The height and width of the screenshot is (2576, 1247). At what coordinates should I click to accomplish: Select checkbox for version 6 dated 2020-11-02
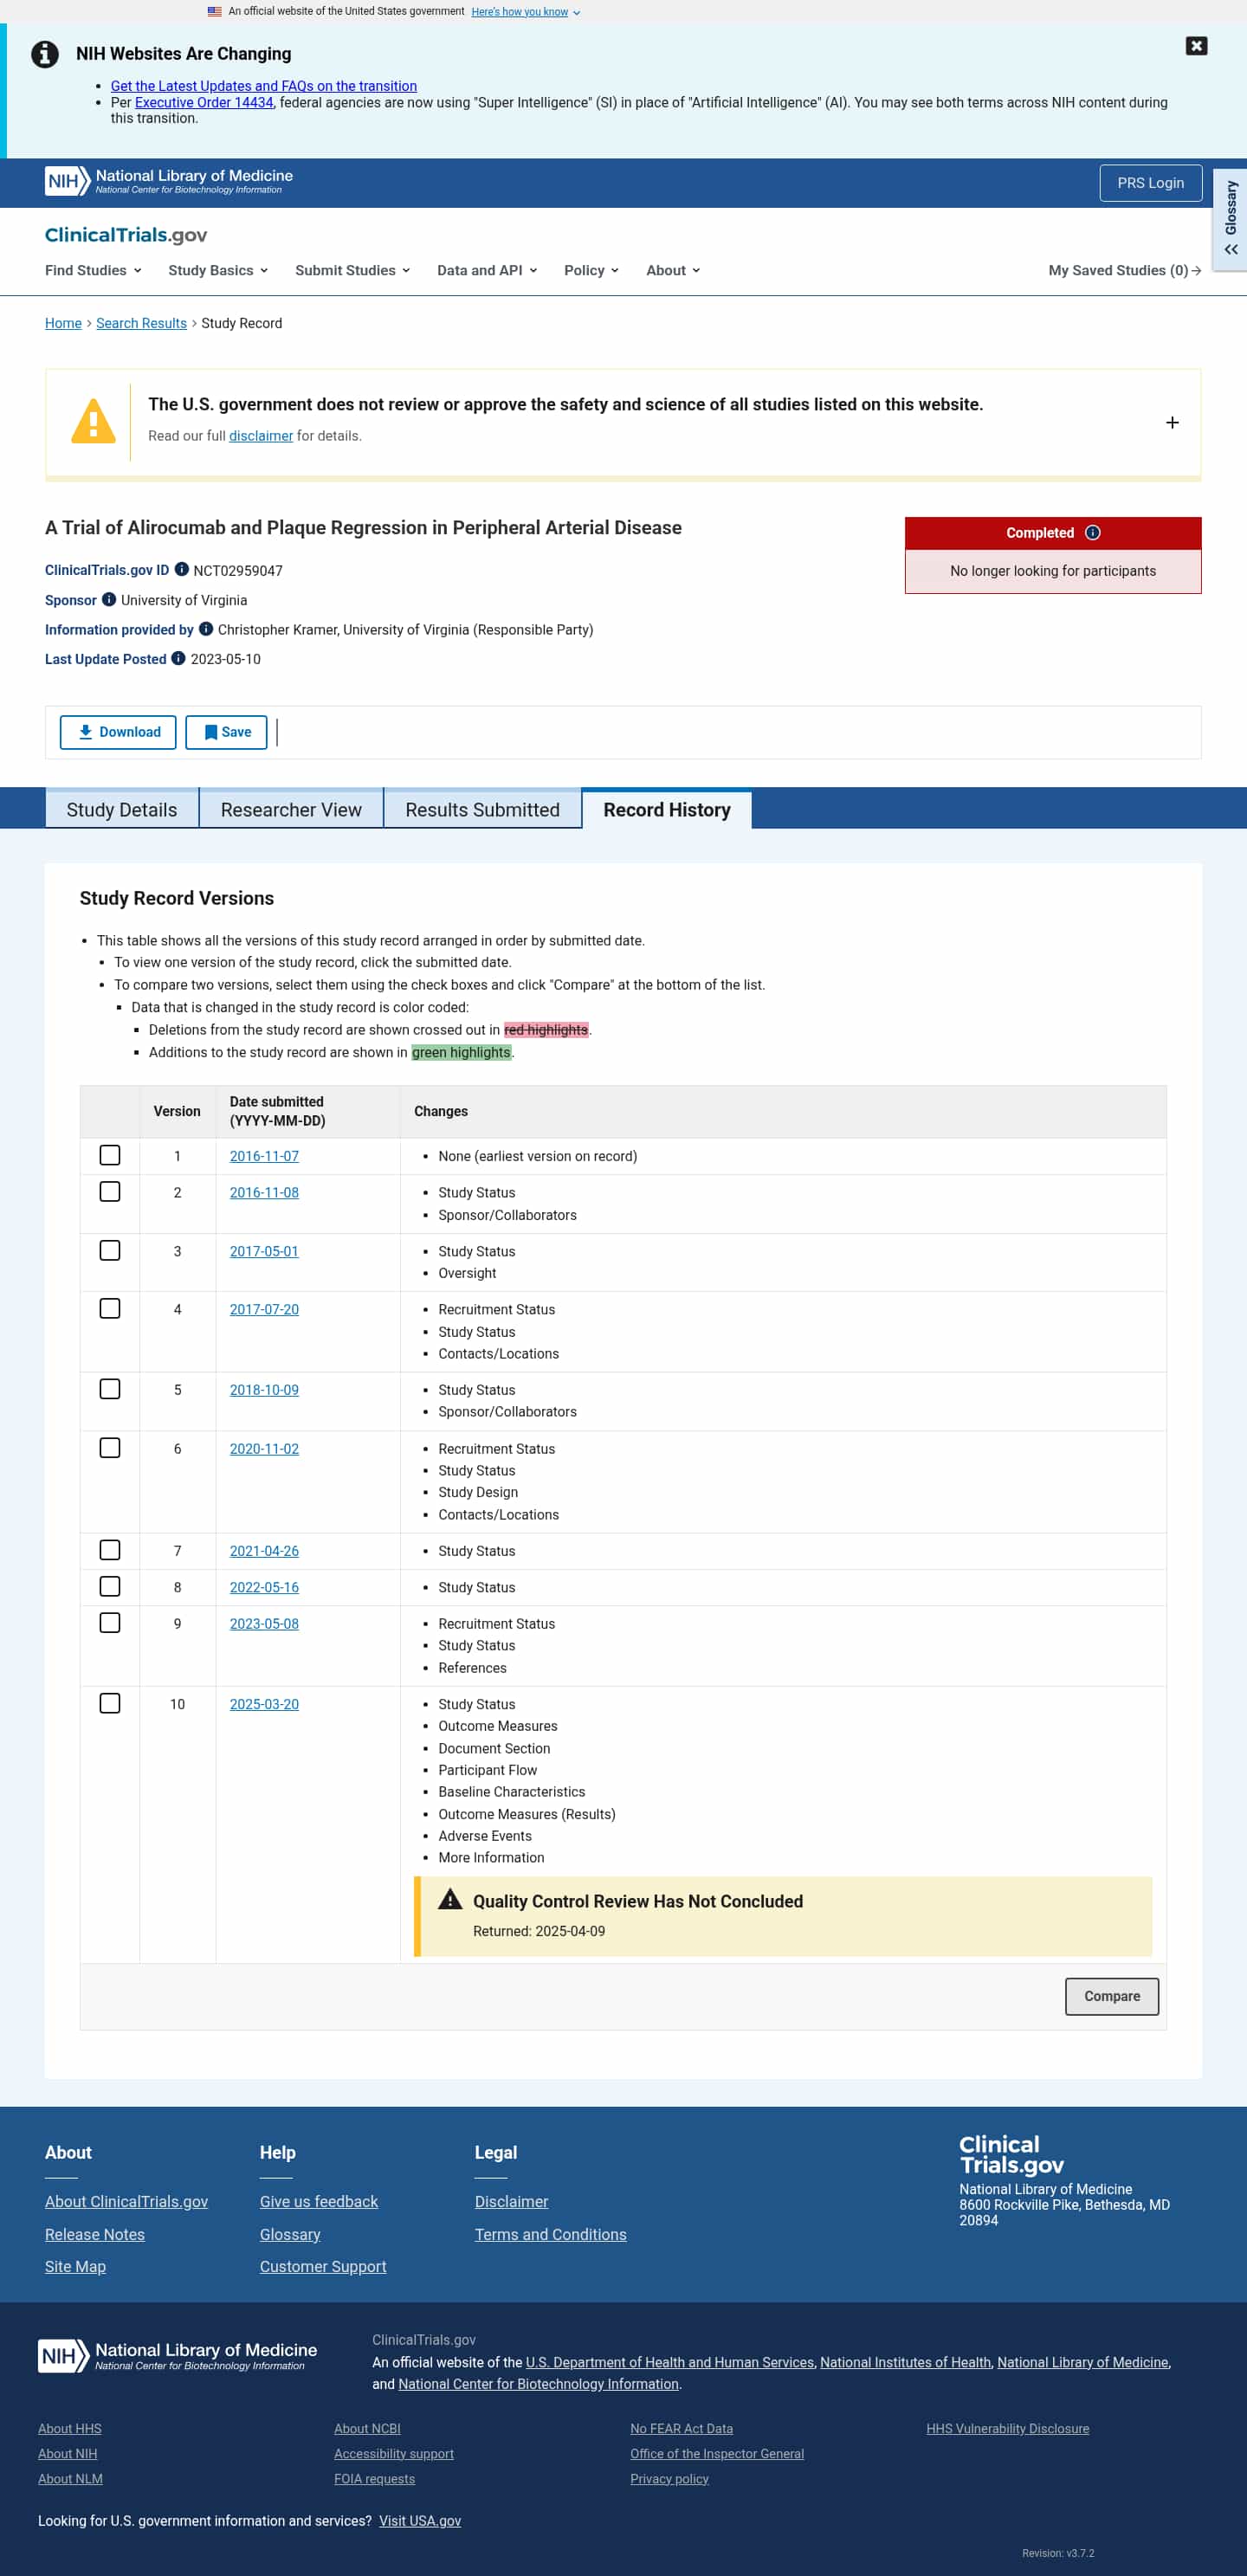(x=110, y=1448)
